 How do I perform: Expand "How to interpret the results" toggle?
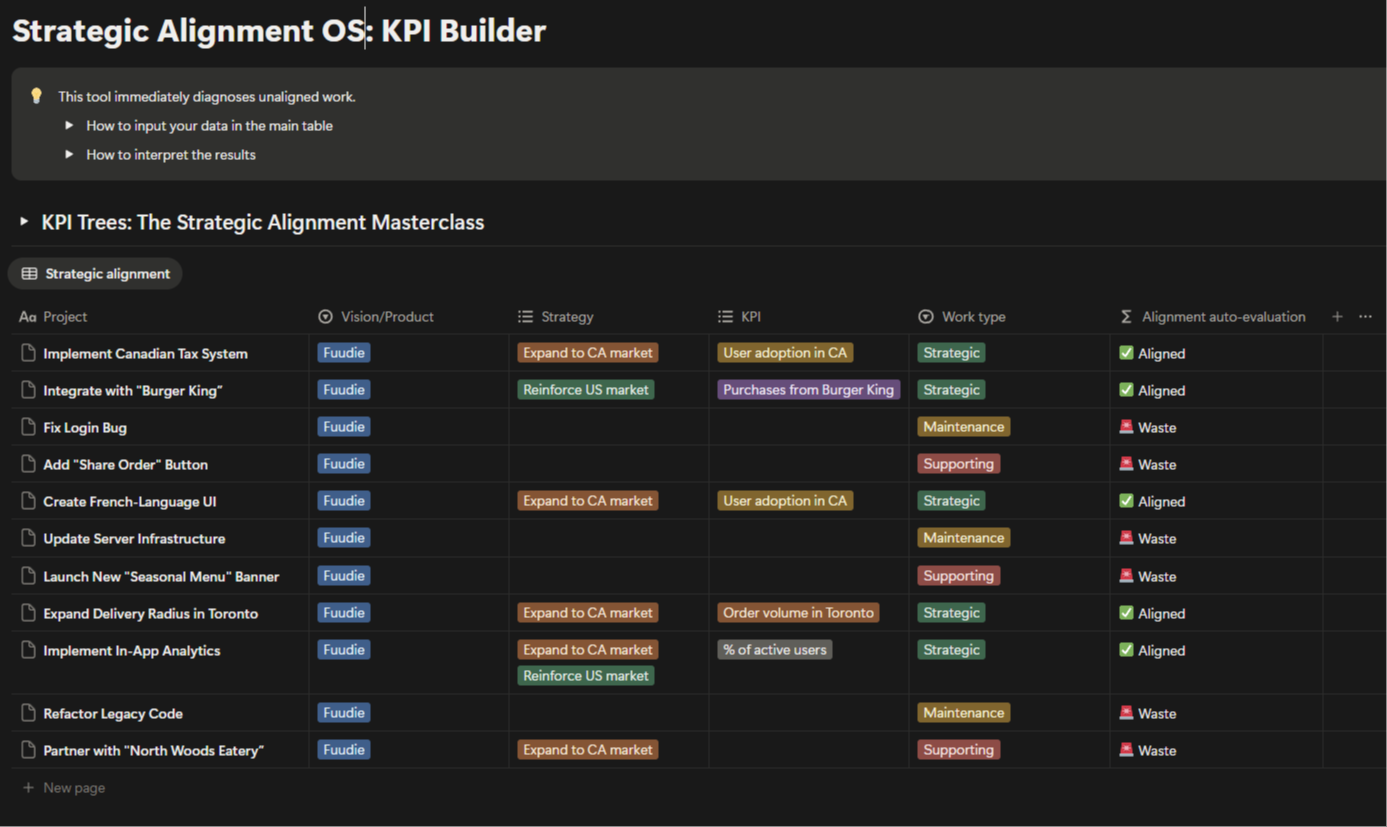click(69, 155)
